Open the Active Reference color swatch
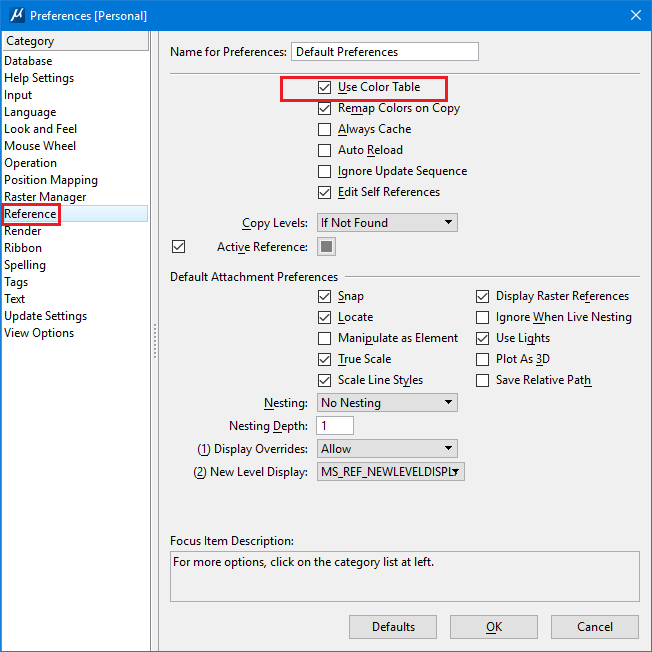 pyautogui.click(x=326, y=247)
